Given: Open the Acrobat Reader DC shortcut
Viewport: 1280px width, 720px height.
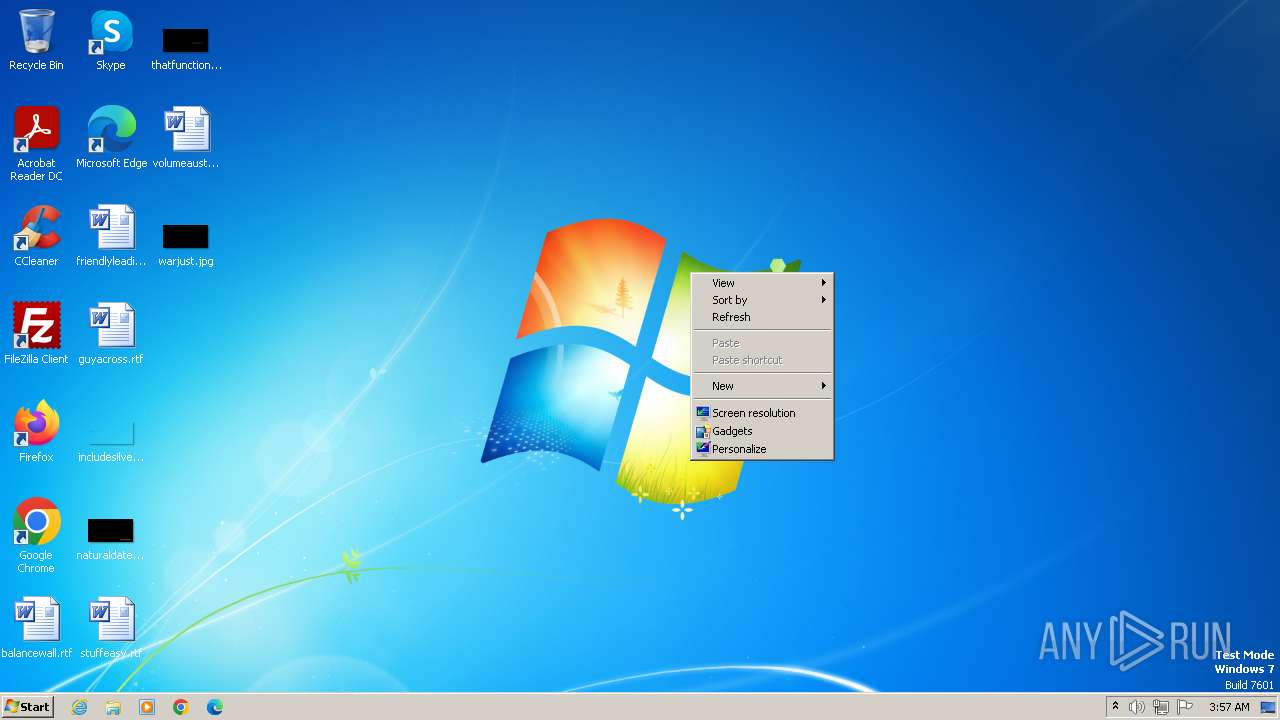Looking at the screenshot, I should (x=36, y=143).
